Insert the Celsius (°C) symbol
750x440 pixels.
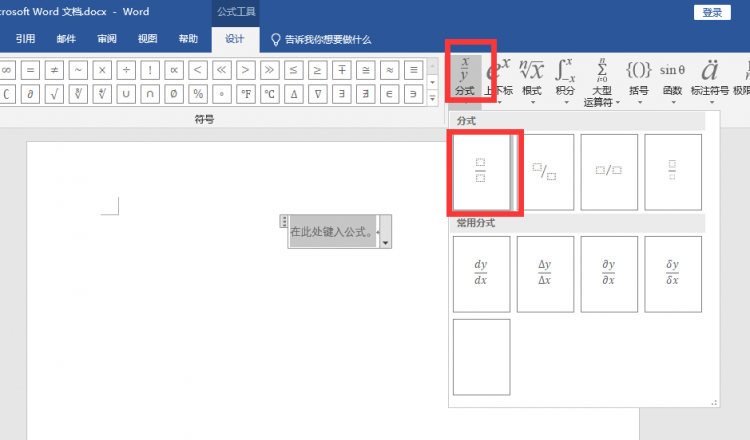click(269, 94)
